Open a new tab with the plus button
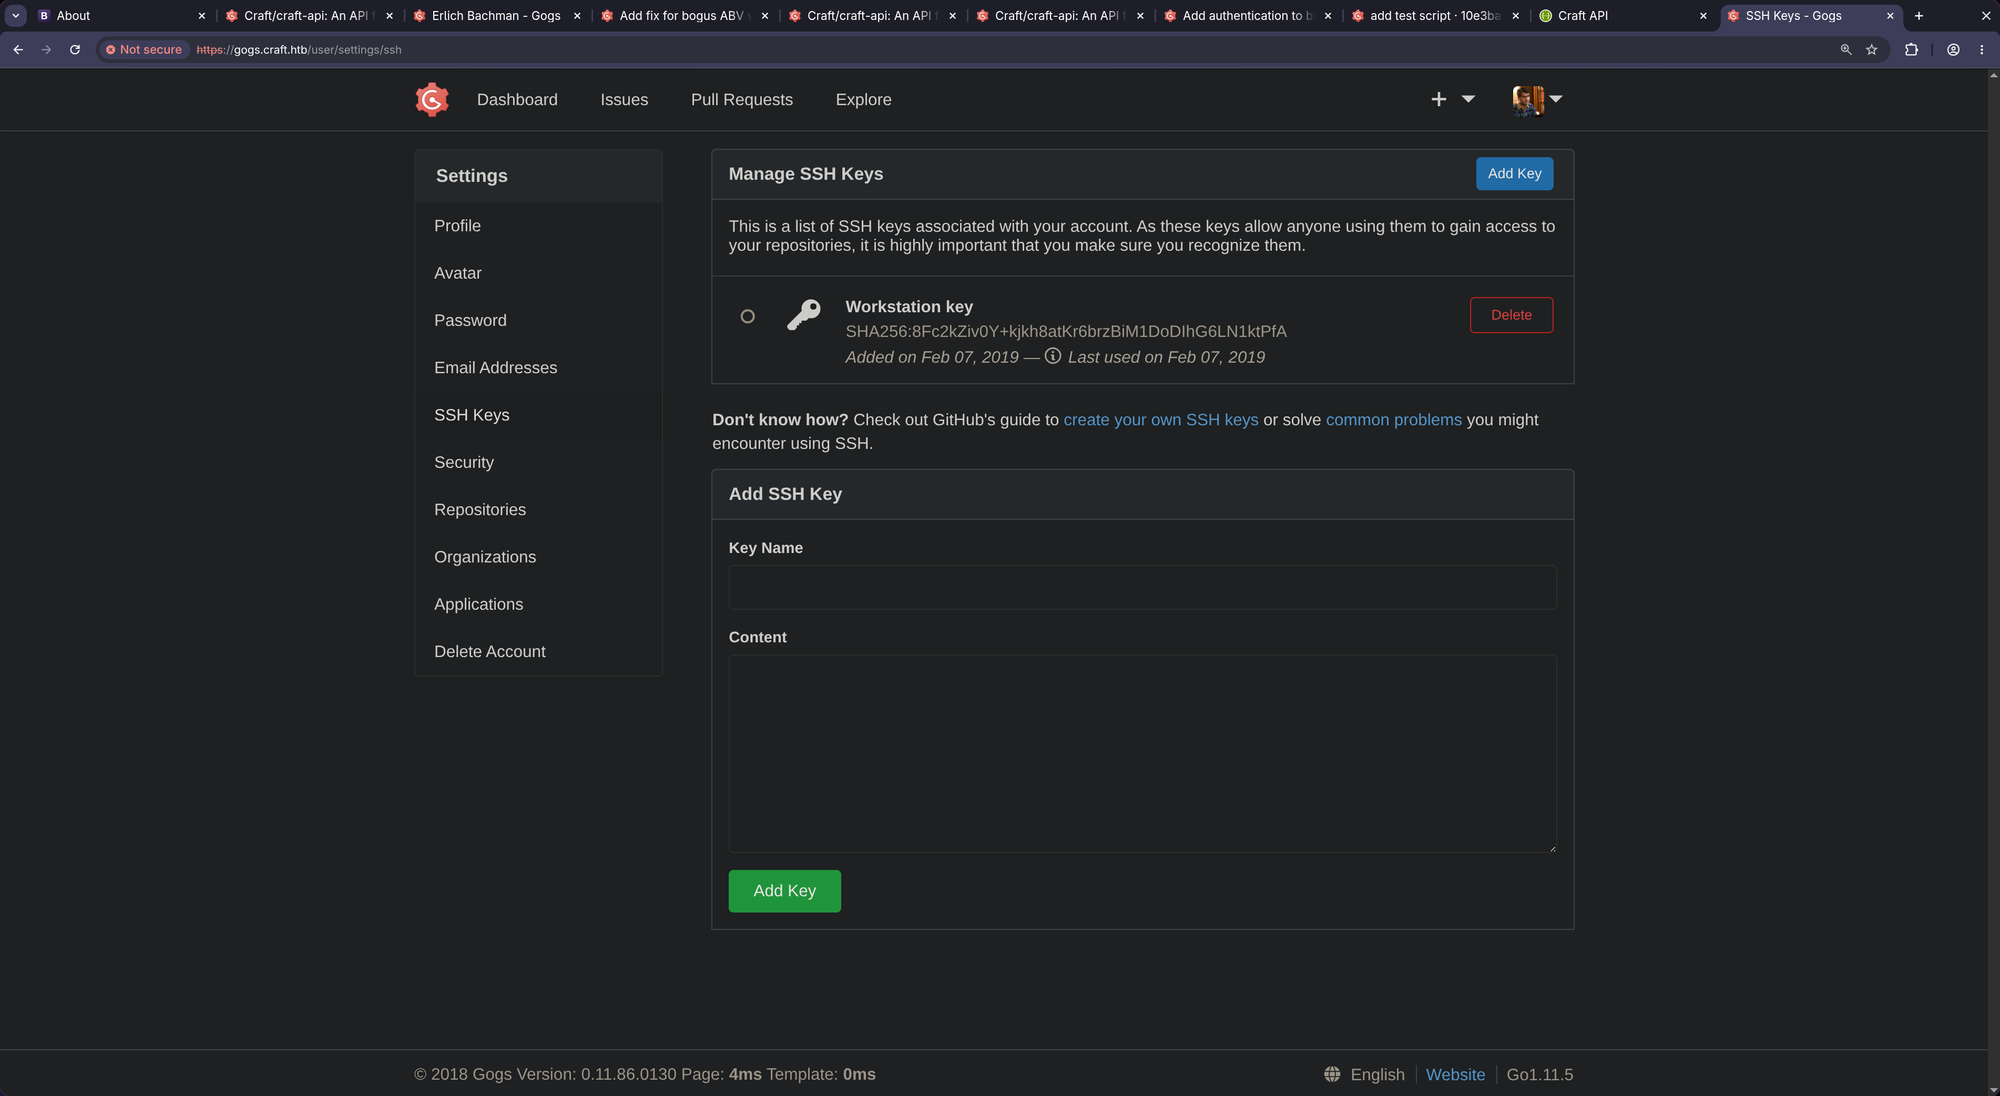This screenshot has width=2000, height=1096. 1919,15
